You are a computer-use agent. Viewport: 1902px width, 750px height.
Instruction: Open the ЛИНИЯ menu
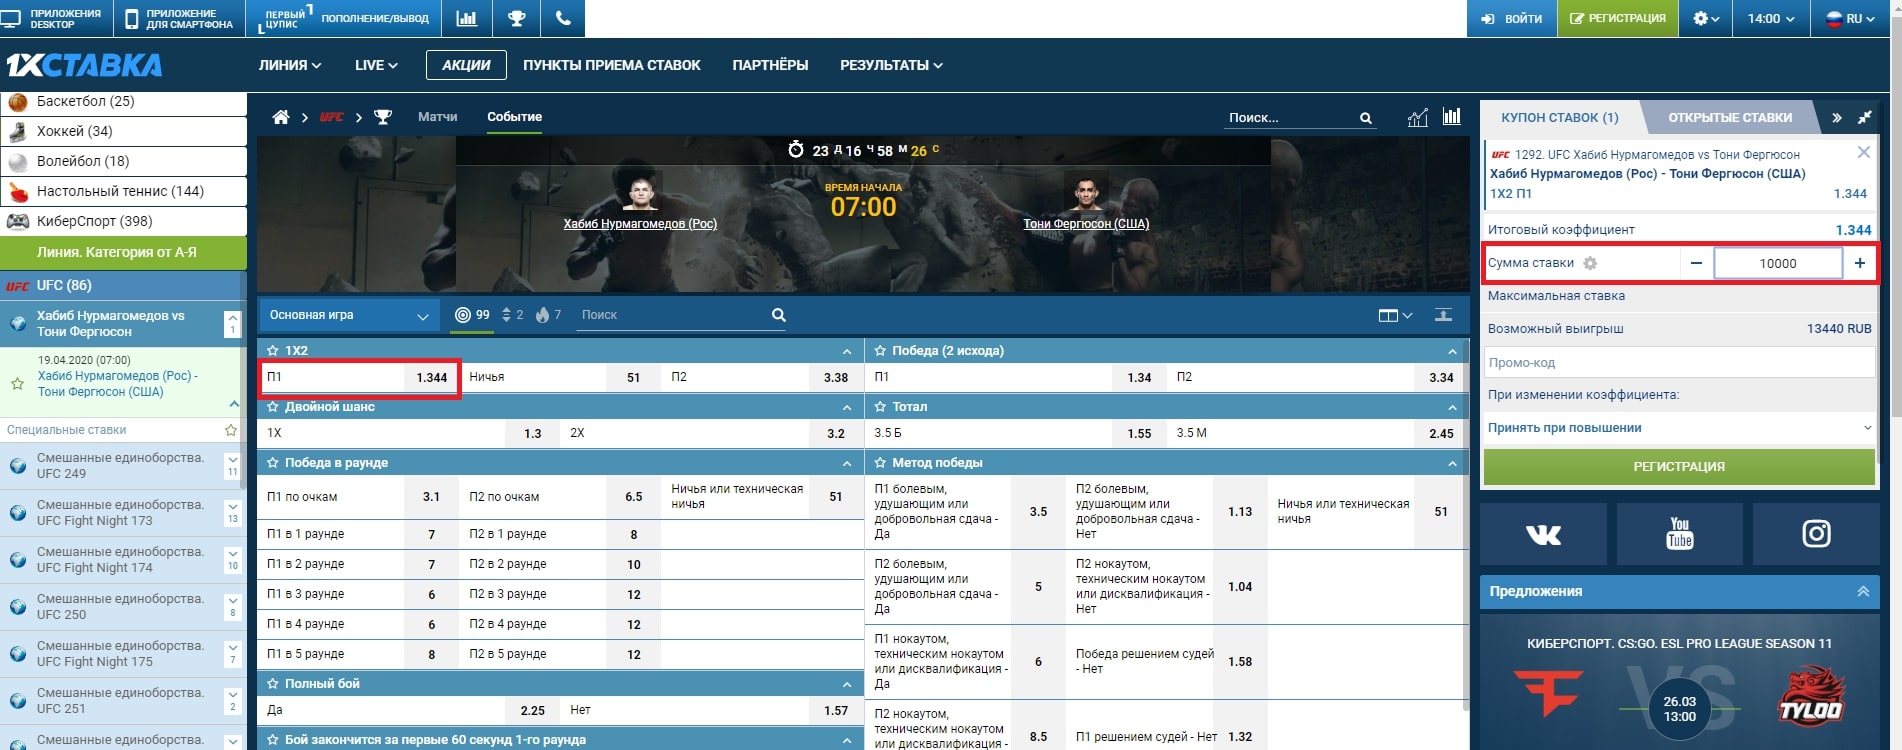point(289,65)
